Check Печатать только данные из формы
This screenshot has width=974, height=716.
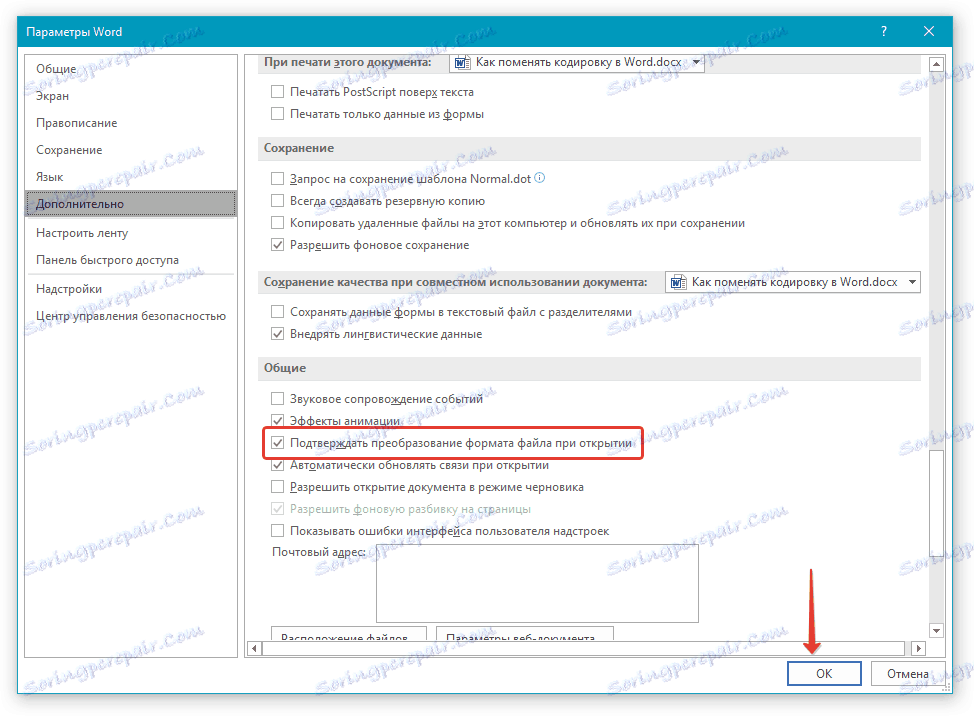278,114
